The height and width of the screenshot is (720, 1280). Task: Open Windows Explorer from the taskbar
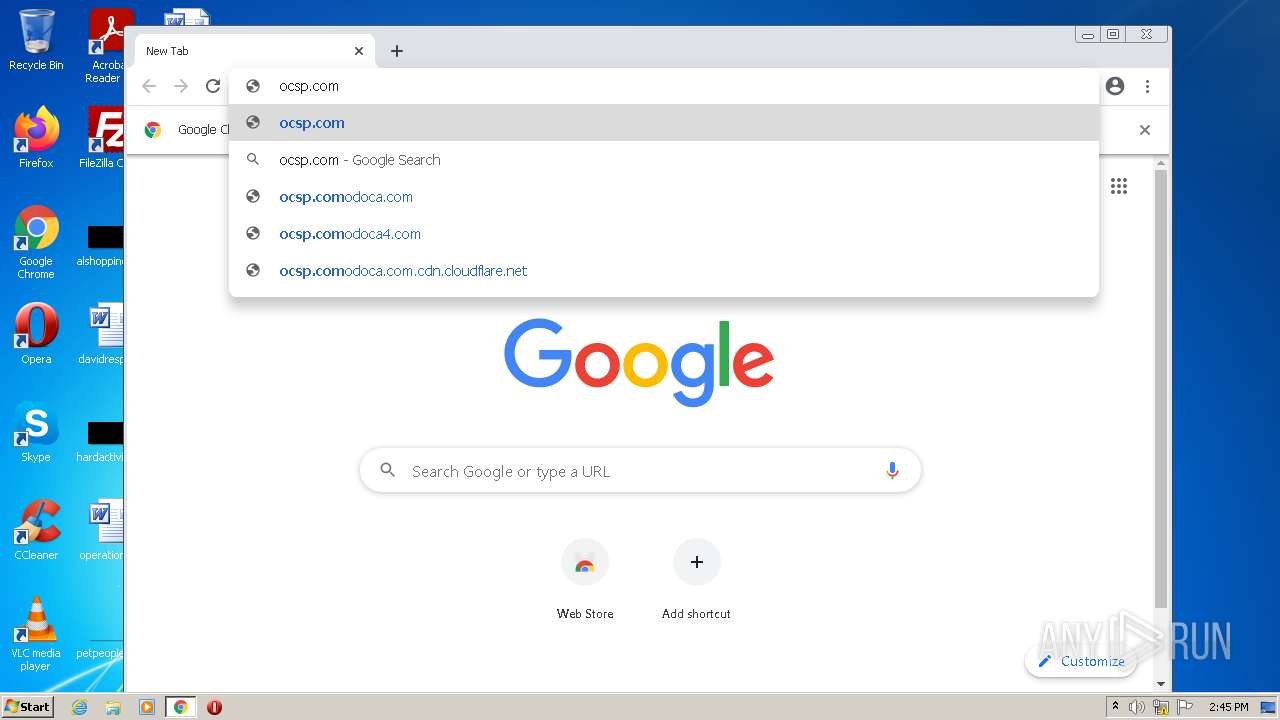click(x=113, y=707)
